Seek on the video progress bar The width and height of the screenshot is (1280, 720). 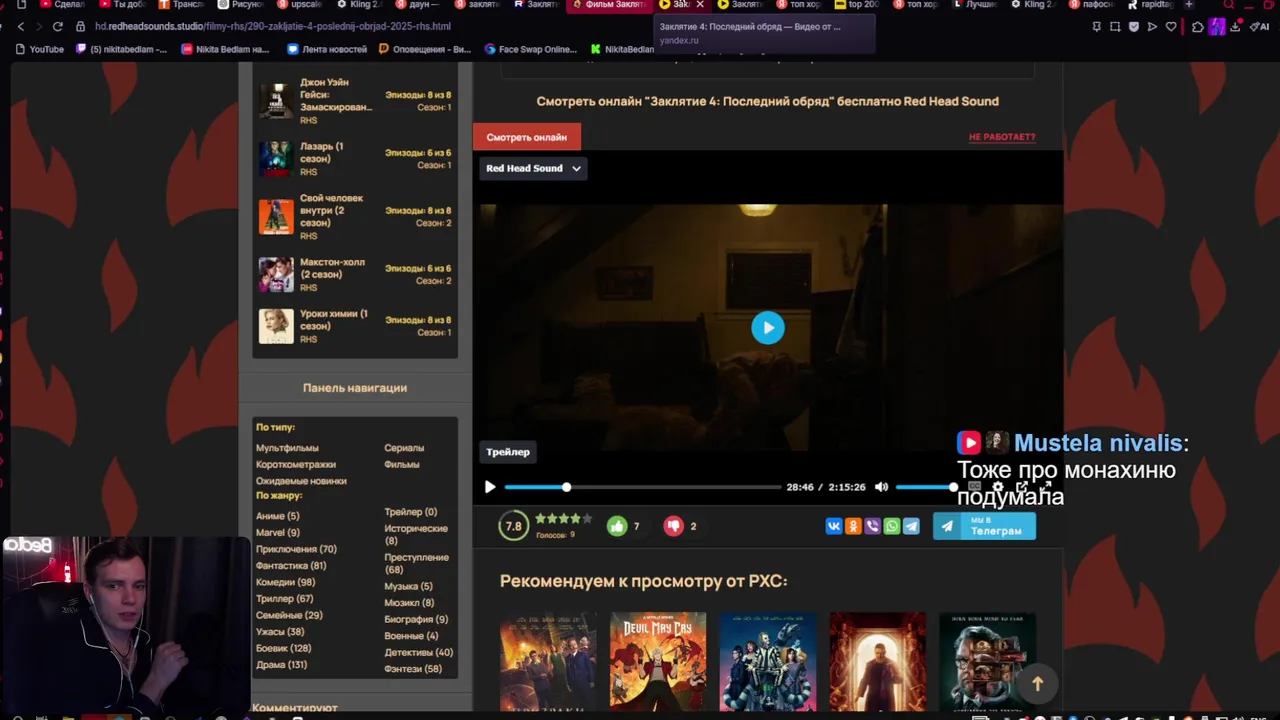pyautogui.click(x=643, y=487)
